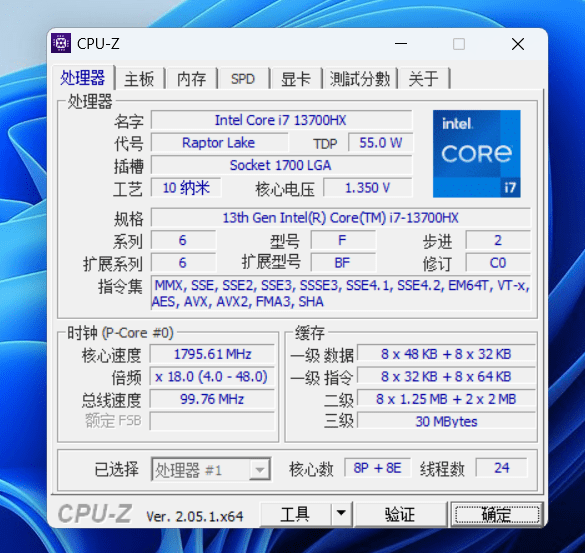Screen dimensions: 585x553
Task: Expand the 工具 dropdown arrow
Action: (x=341, y=514)
